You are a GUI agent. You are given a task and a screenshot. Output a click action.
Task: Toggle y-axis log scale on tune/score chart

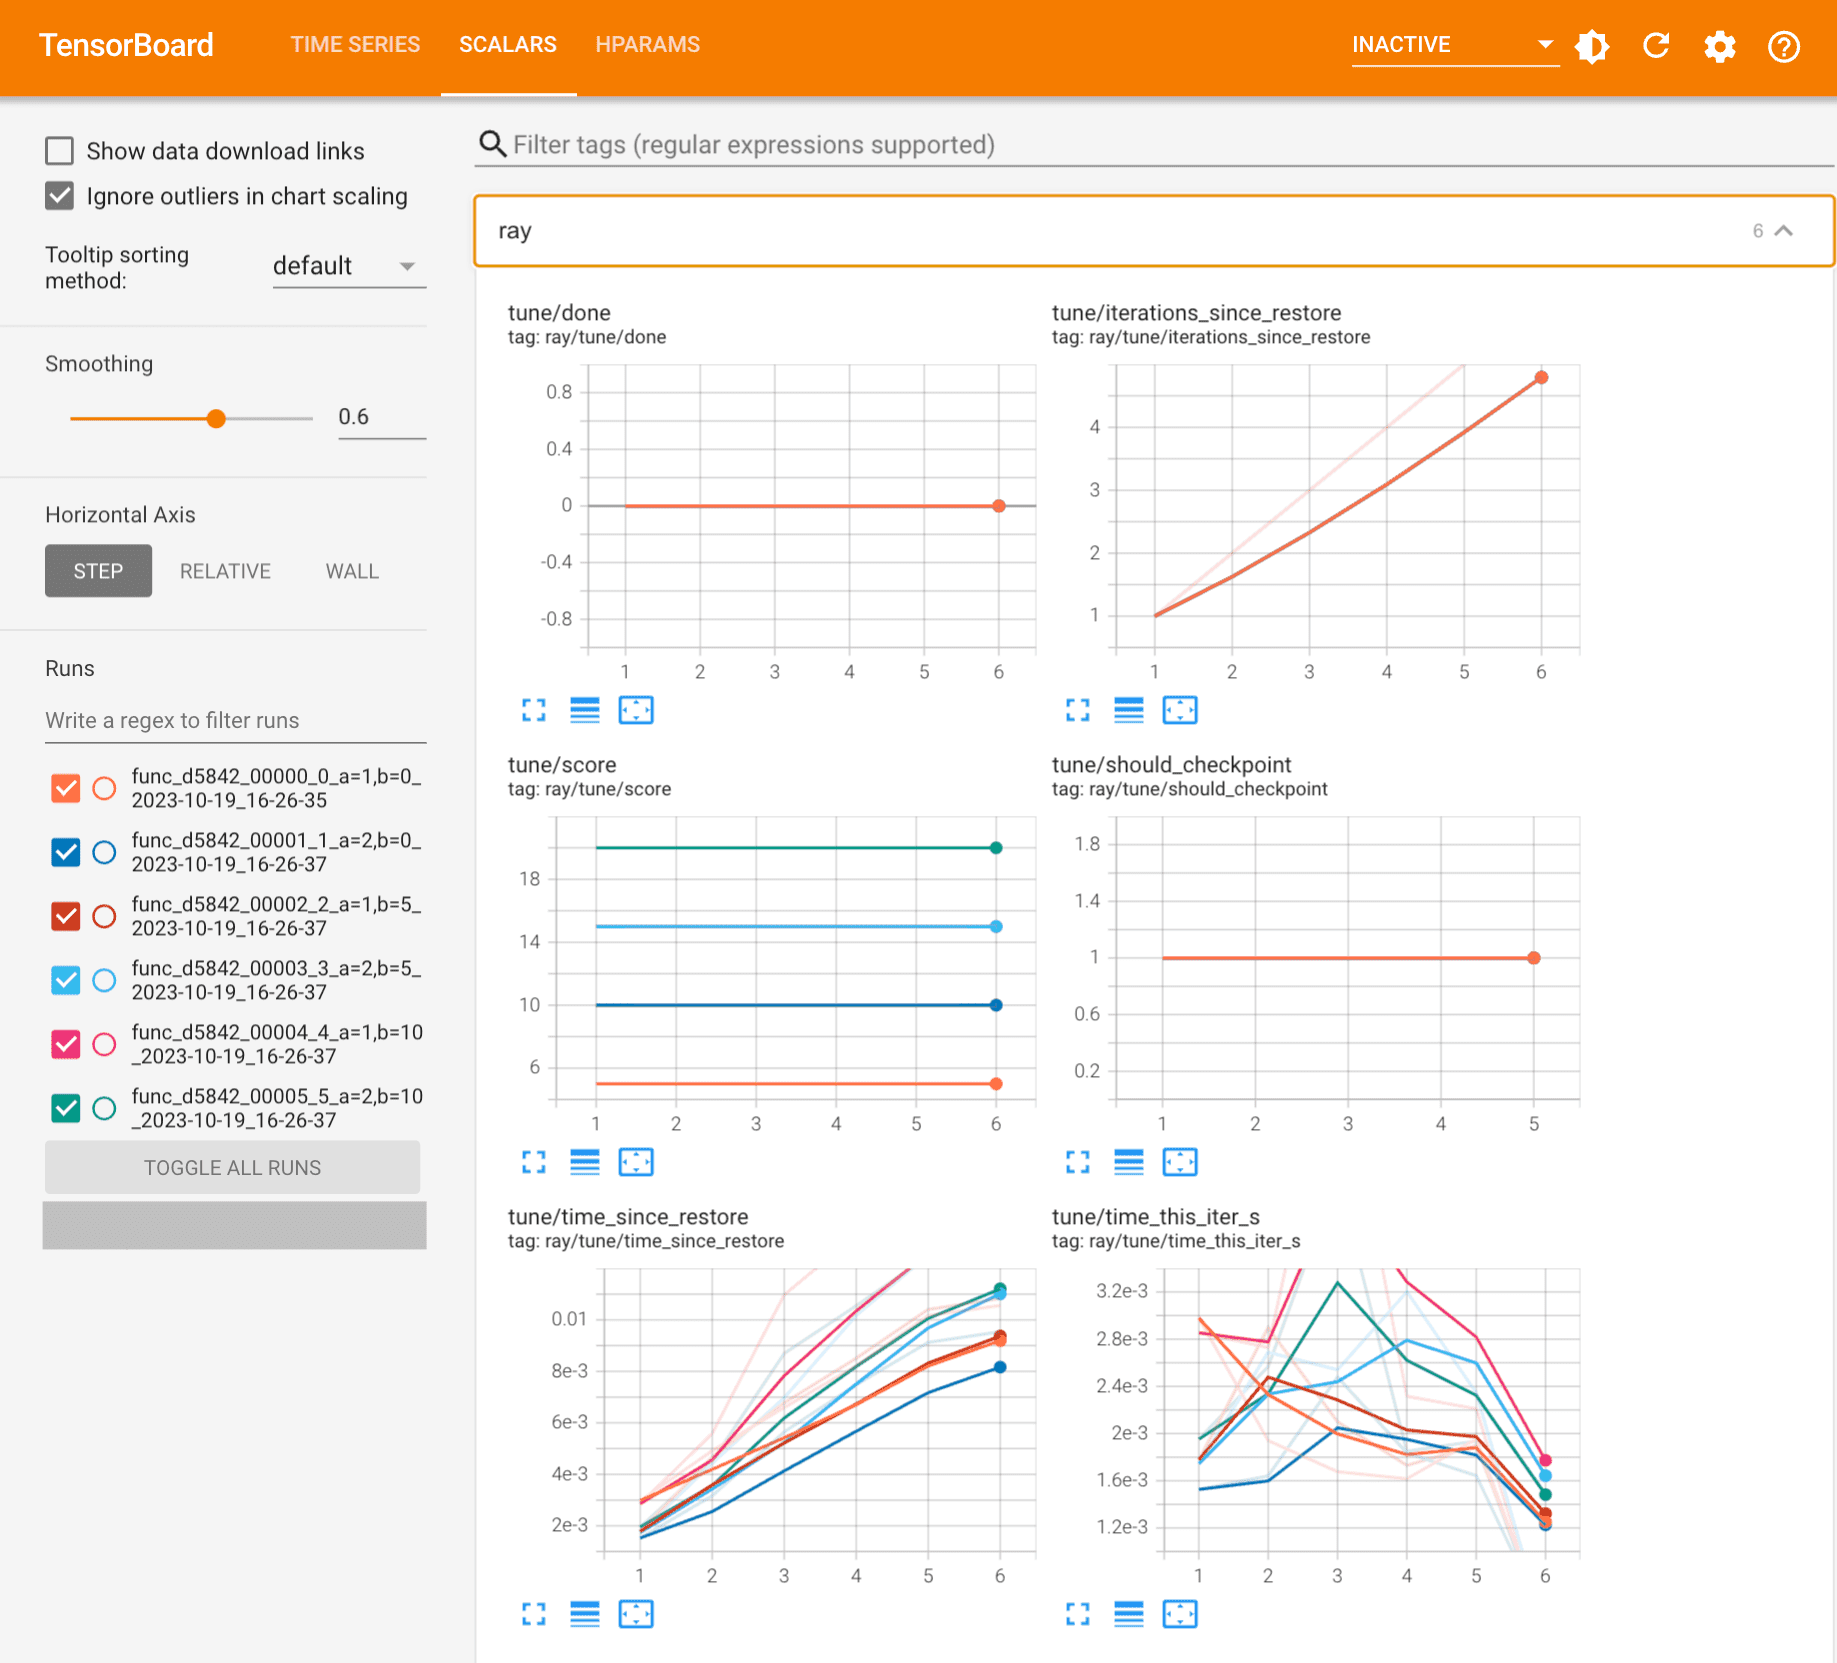585,1162
